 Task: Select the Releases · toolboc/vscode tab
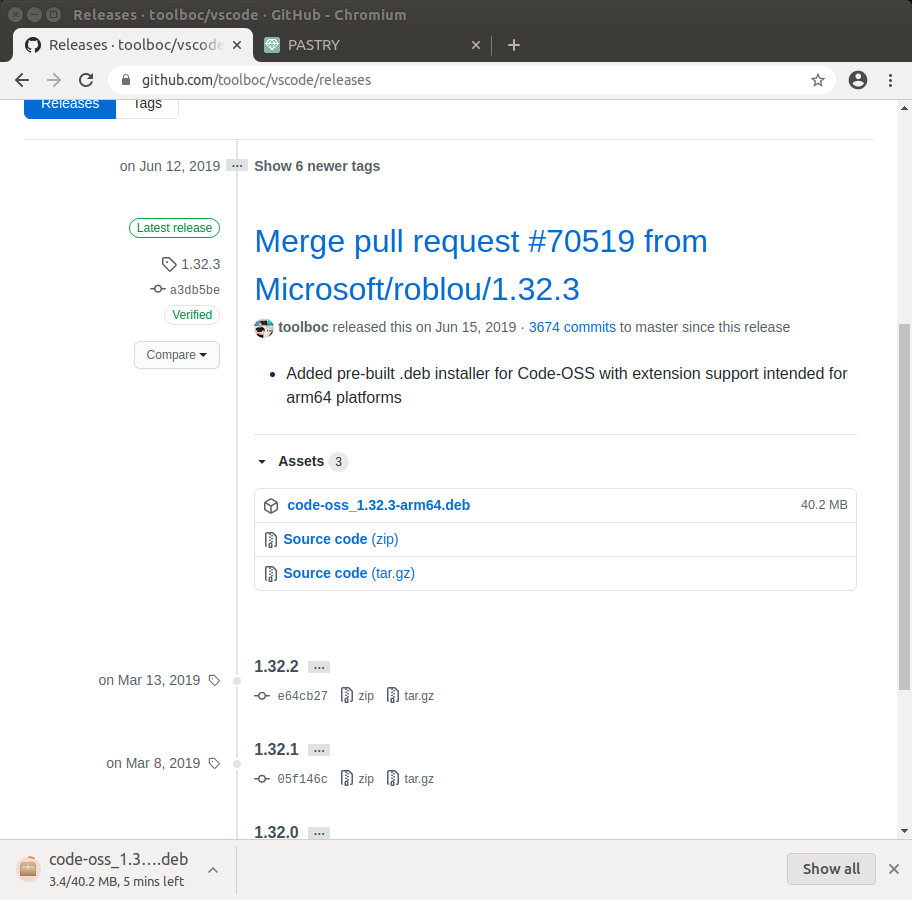point(133,45)
